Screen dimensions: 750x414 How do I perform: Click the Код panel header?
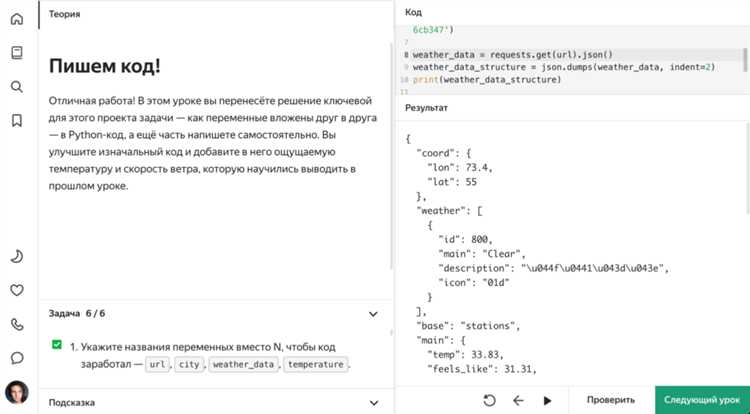pos(413,12)
